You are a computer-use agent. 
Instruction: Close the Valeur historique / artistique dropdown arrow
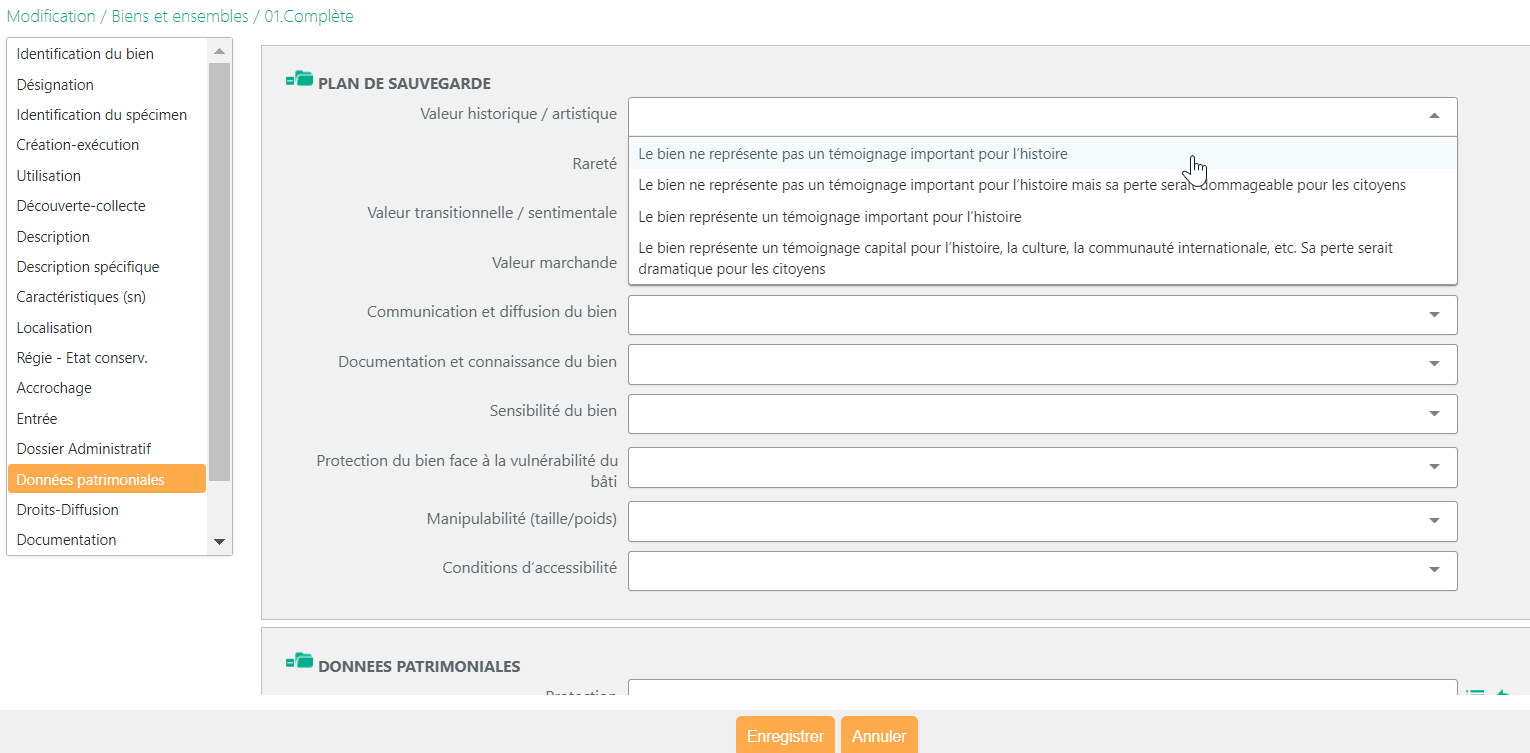[1434, 116]
